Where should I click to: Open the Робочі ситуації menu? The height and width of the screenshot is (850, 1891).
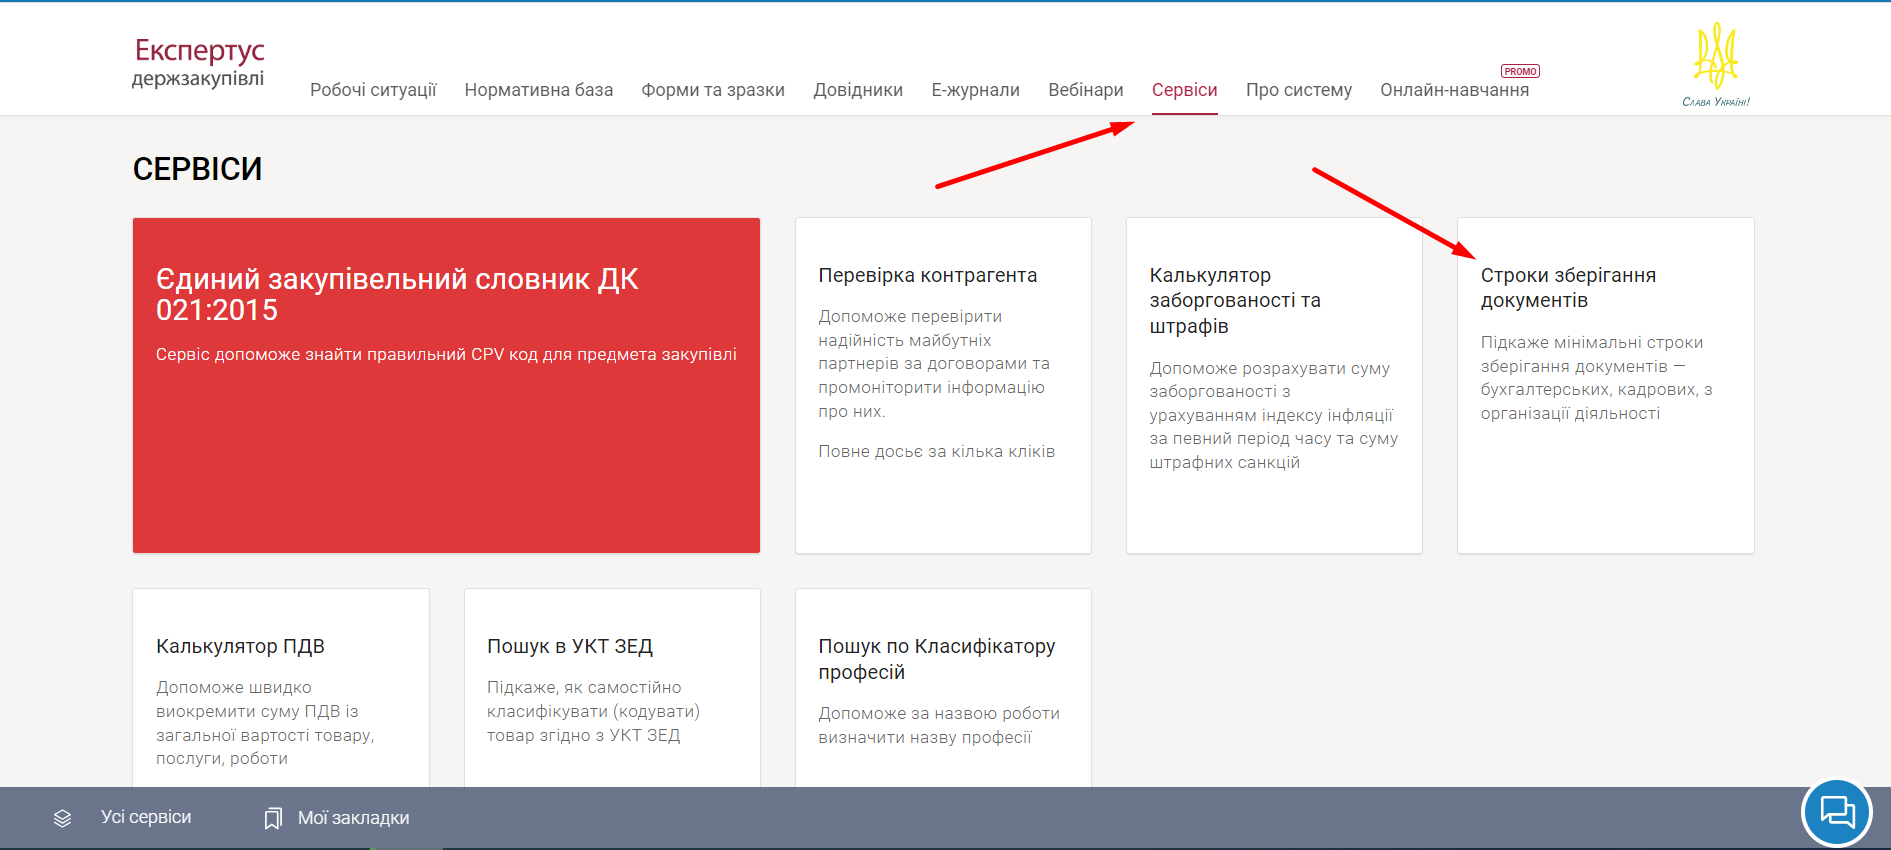(x=373, y=90)
